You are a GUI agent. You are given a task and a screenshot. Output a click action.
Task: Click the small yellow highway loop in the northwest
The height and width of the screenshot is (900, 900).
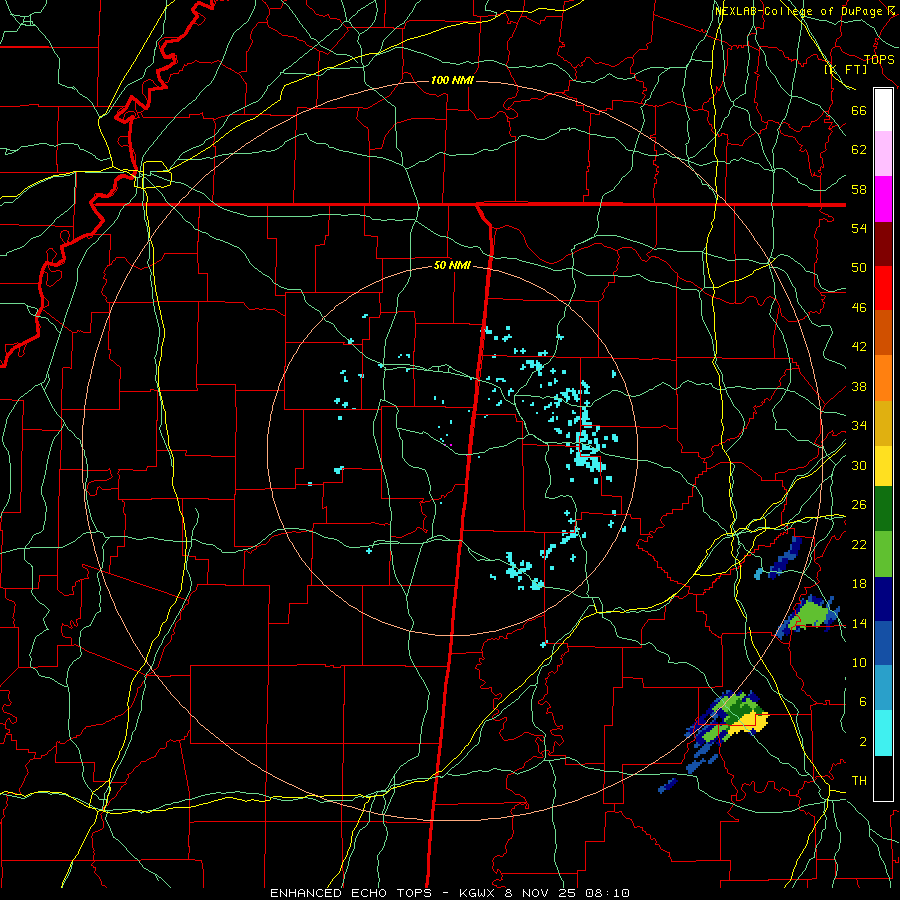click(x=153, y=174)
